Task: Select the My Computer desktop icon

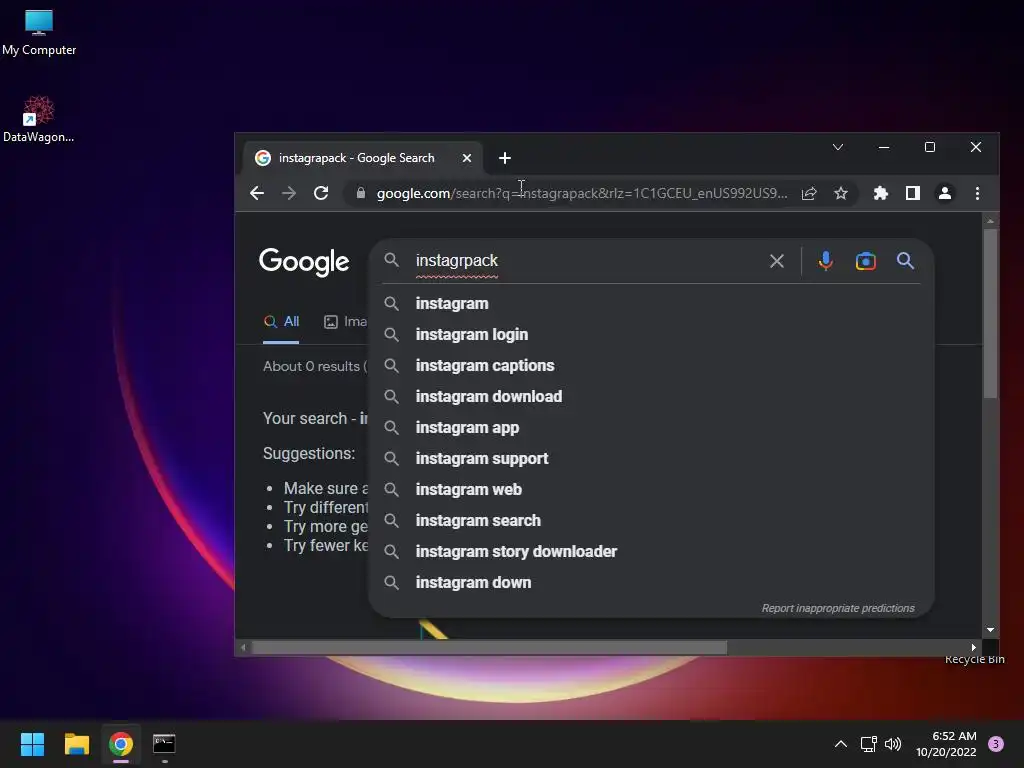Action: click(x=39, y=33)
